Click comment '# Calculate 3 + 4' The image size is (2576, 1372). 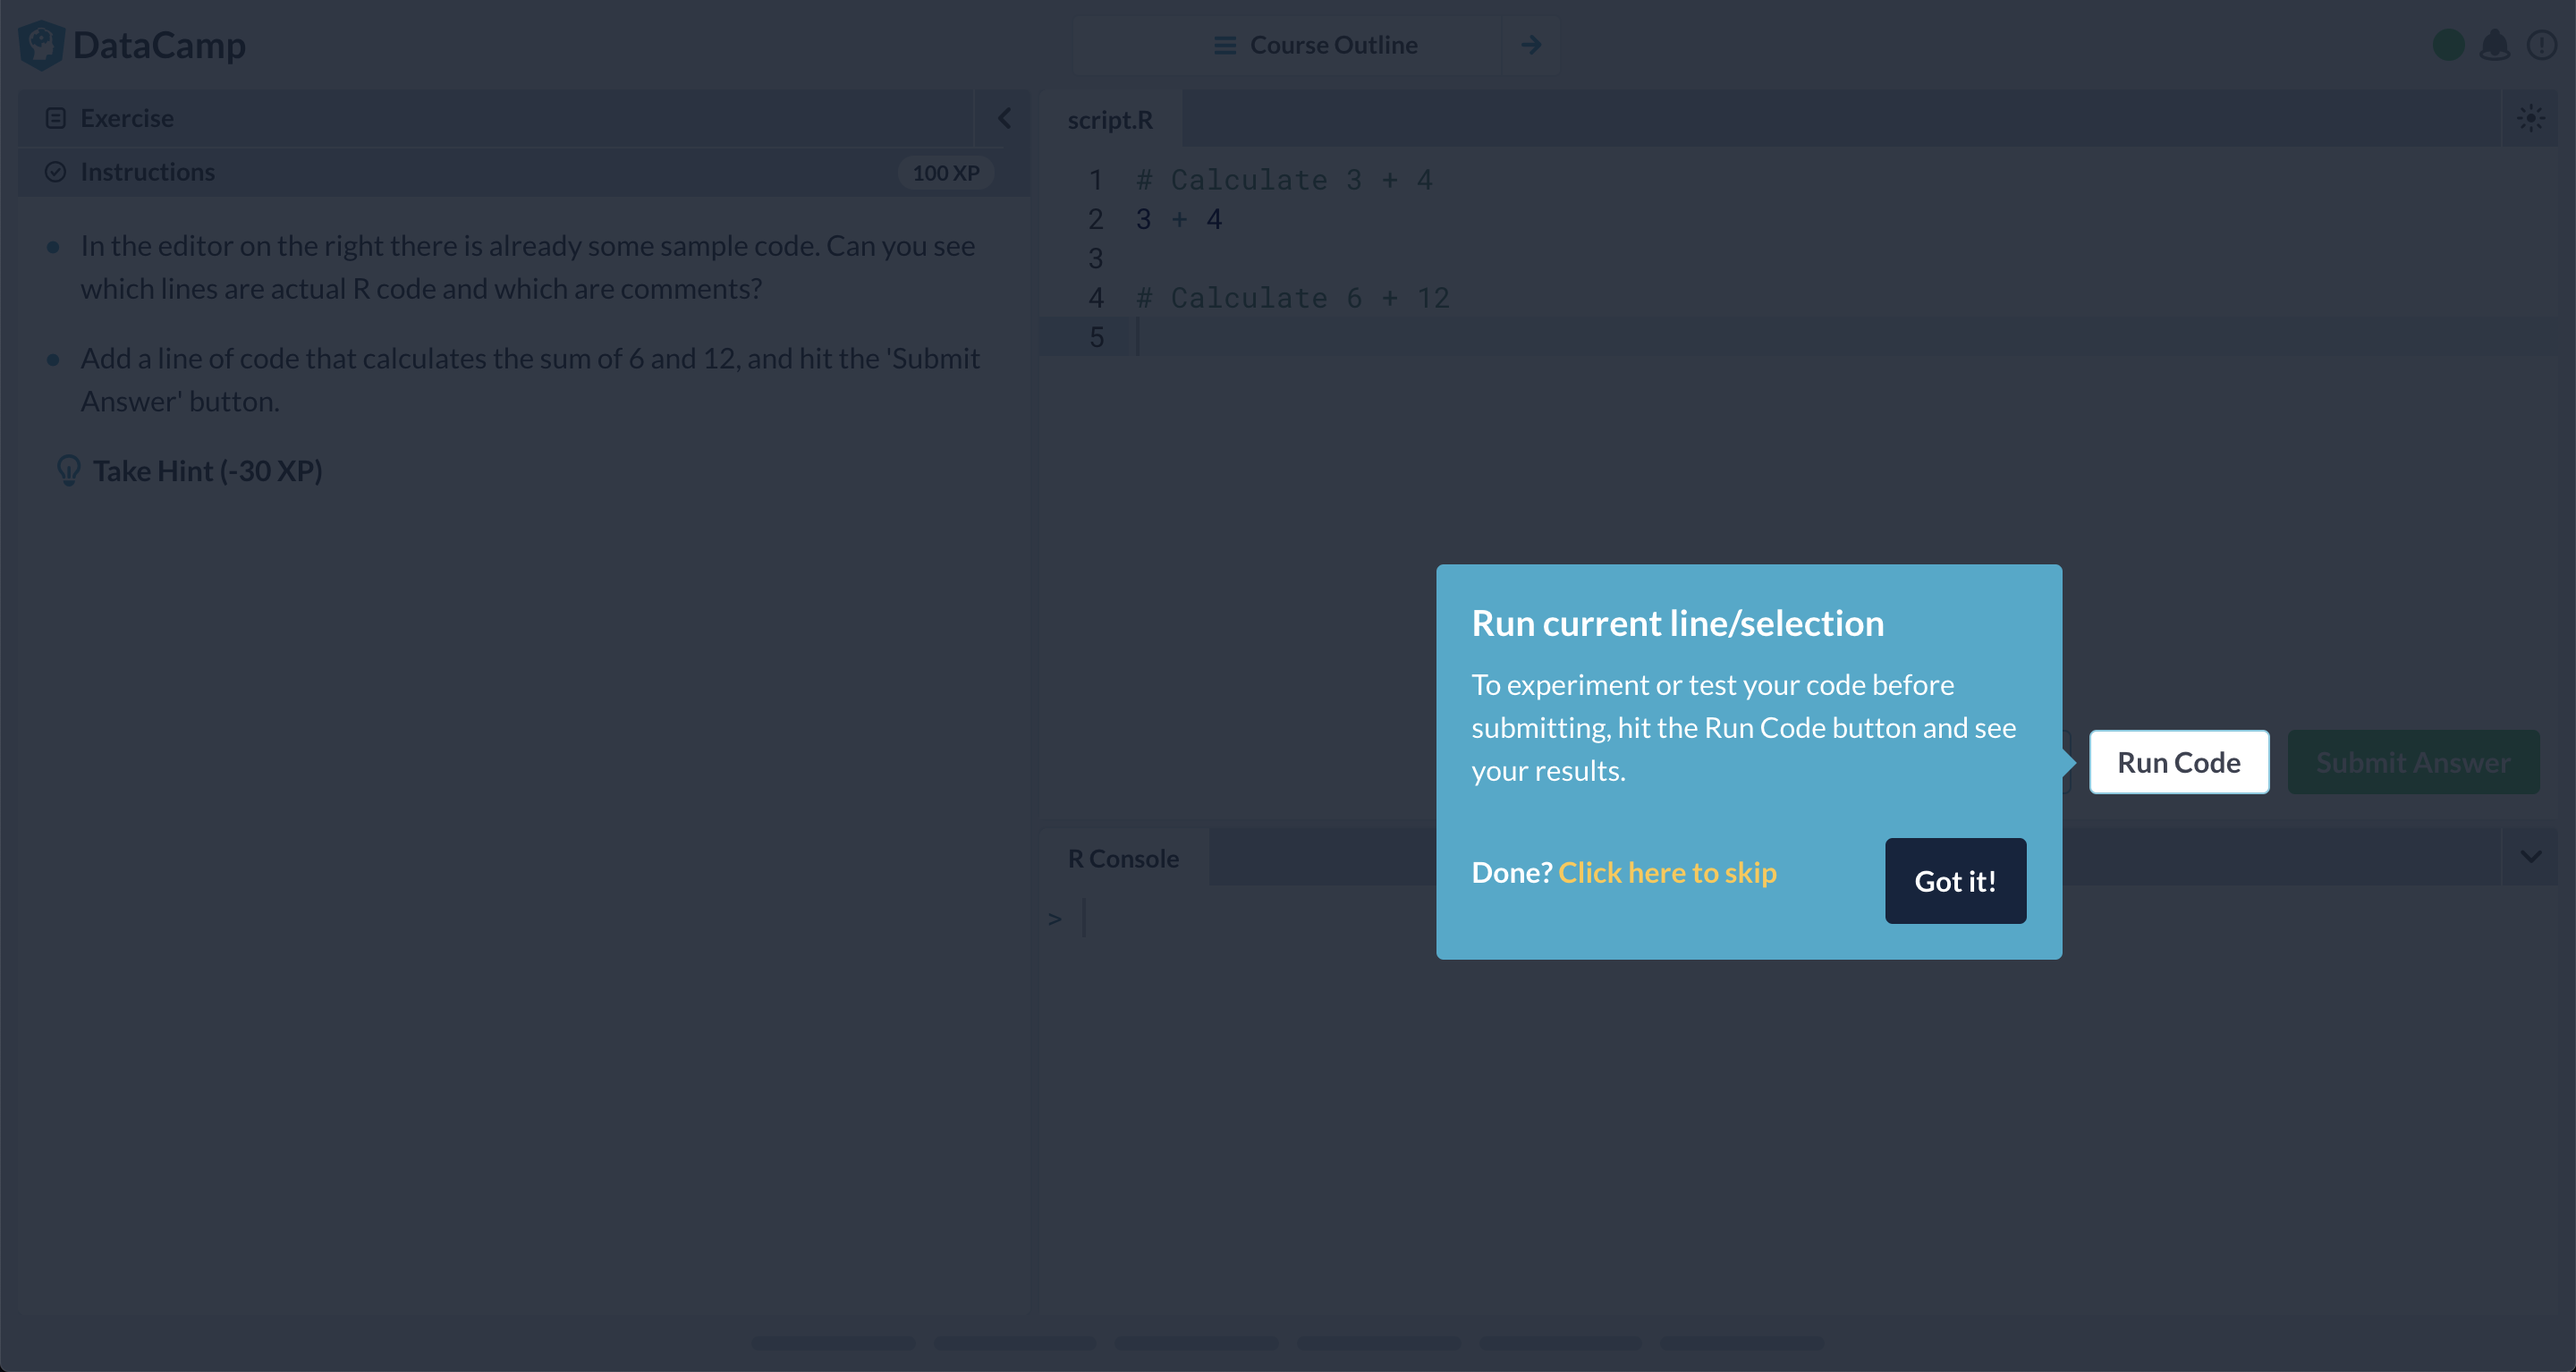pyautogui.click(x=1284, y=180)
